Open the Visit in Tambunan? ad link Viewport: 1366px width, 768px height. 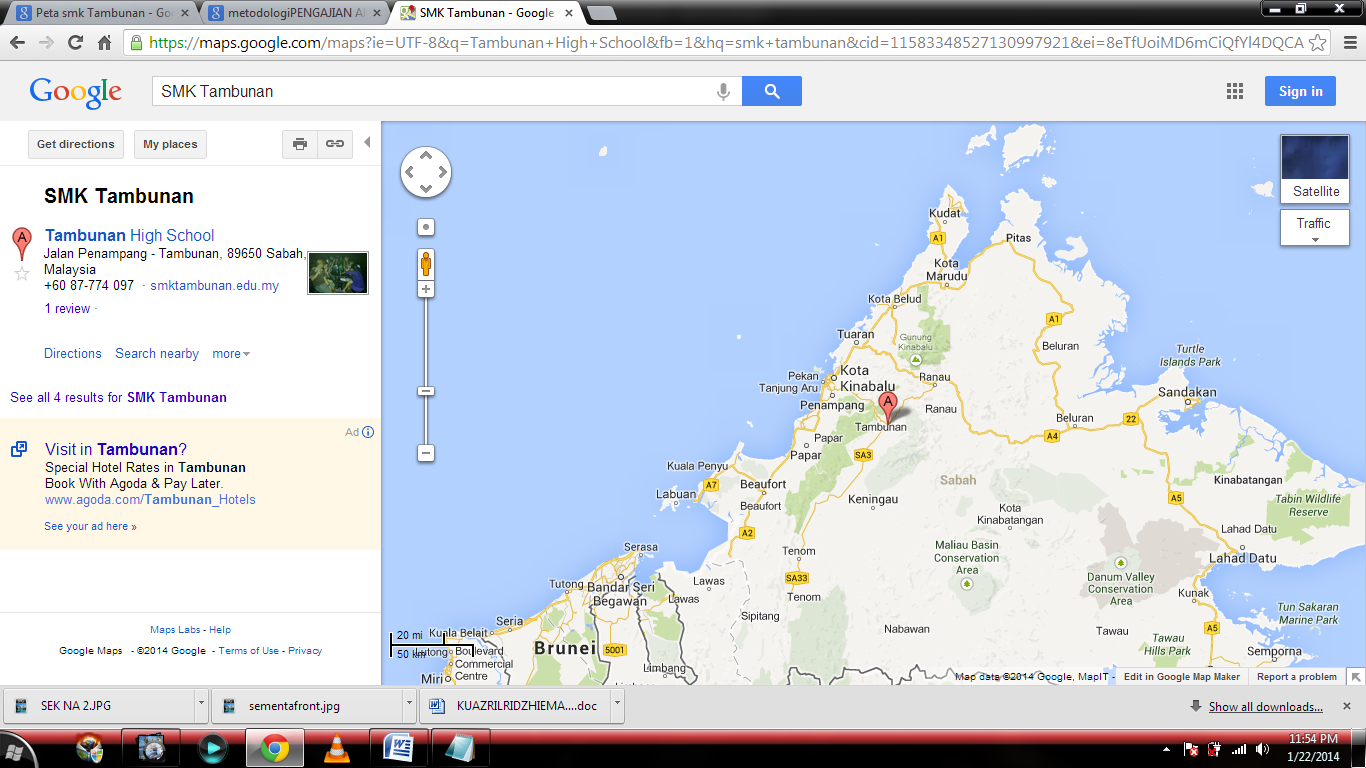116,449
